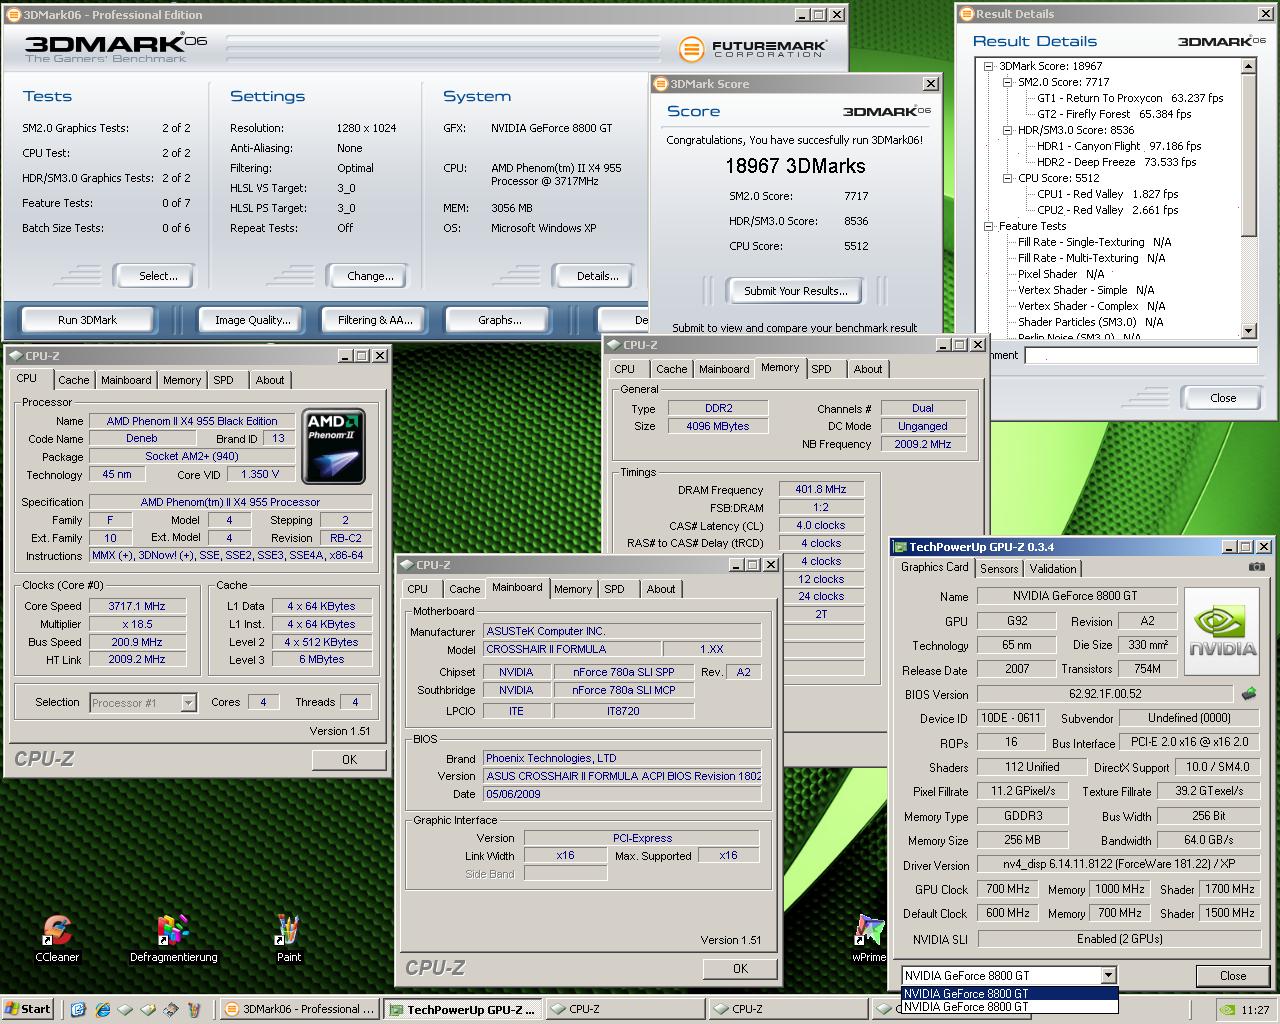The image size is (1280, 1024).
Task: Open About tab in the CPU-Z mainboard window
Action: 660,589
